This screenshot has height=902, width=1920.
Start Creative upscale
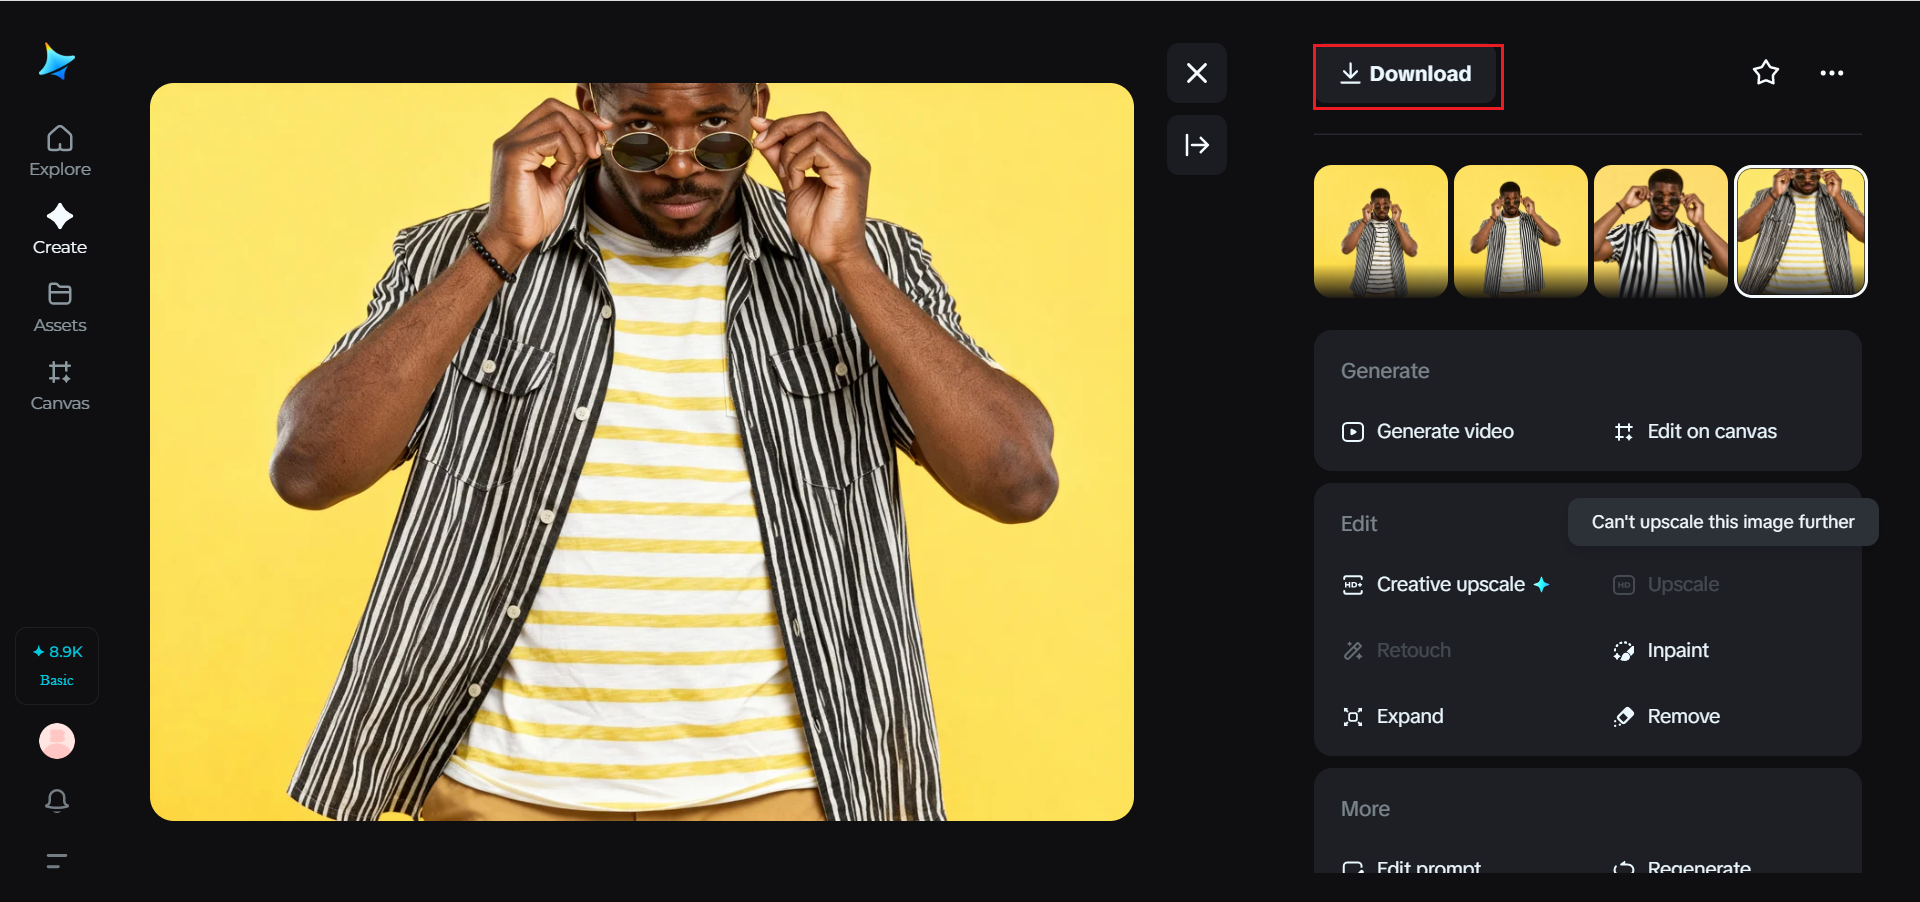(x=1445, y=585)
